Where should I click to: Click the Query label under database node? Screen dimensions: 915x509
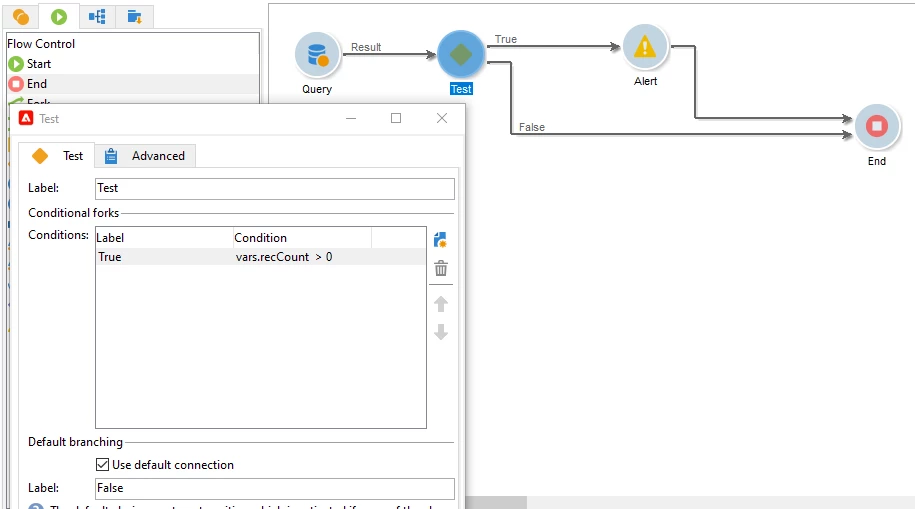317,89
